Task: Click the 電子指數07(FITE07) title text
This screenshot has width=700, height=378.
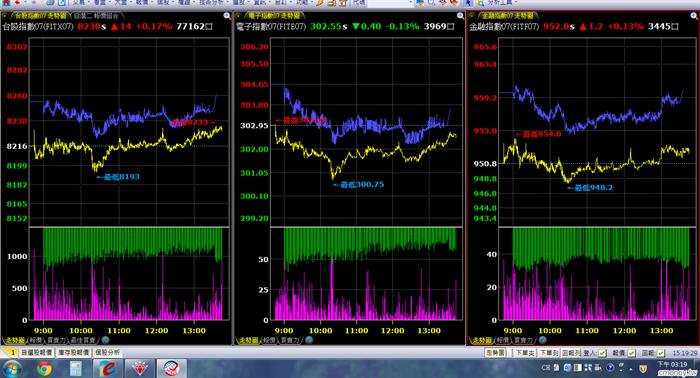Action: (271, 26)
